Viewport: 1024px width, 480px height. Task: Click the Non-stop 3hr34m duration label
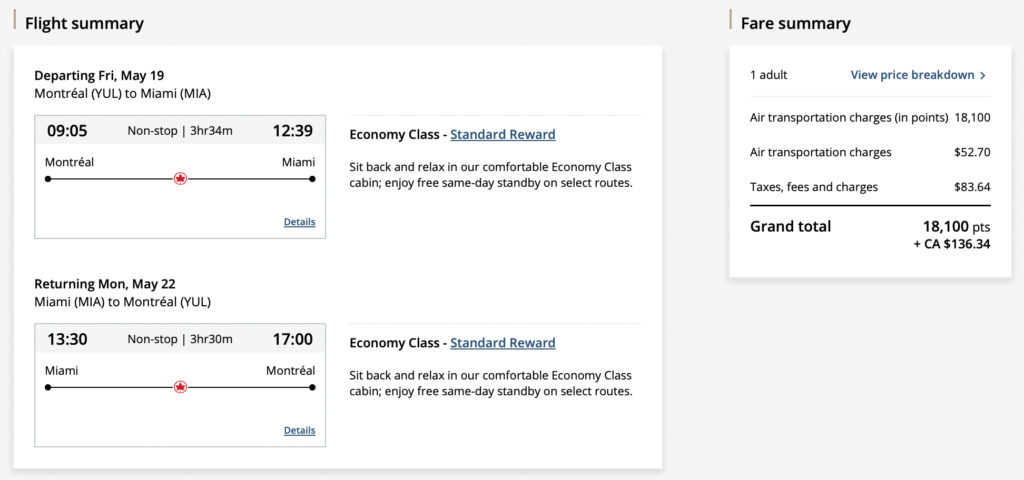[x=180, y=131]
